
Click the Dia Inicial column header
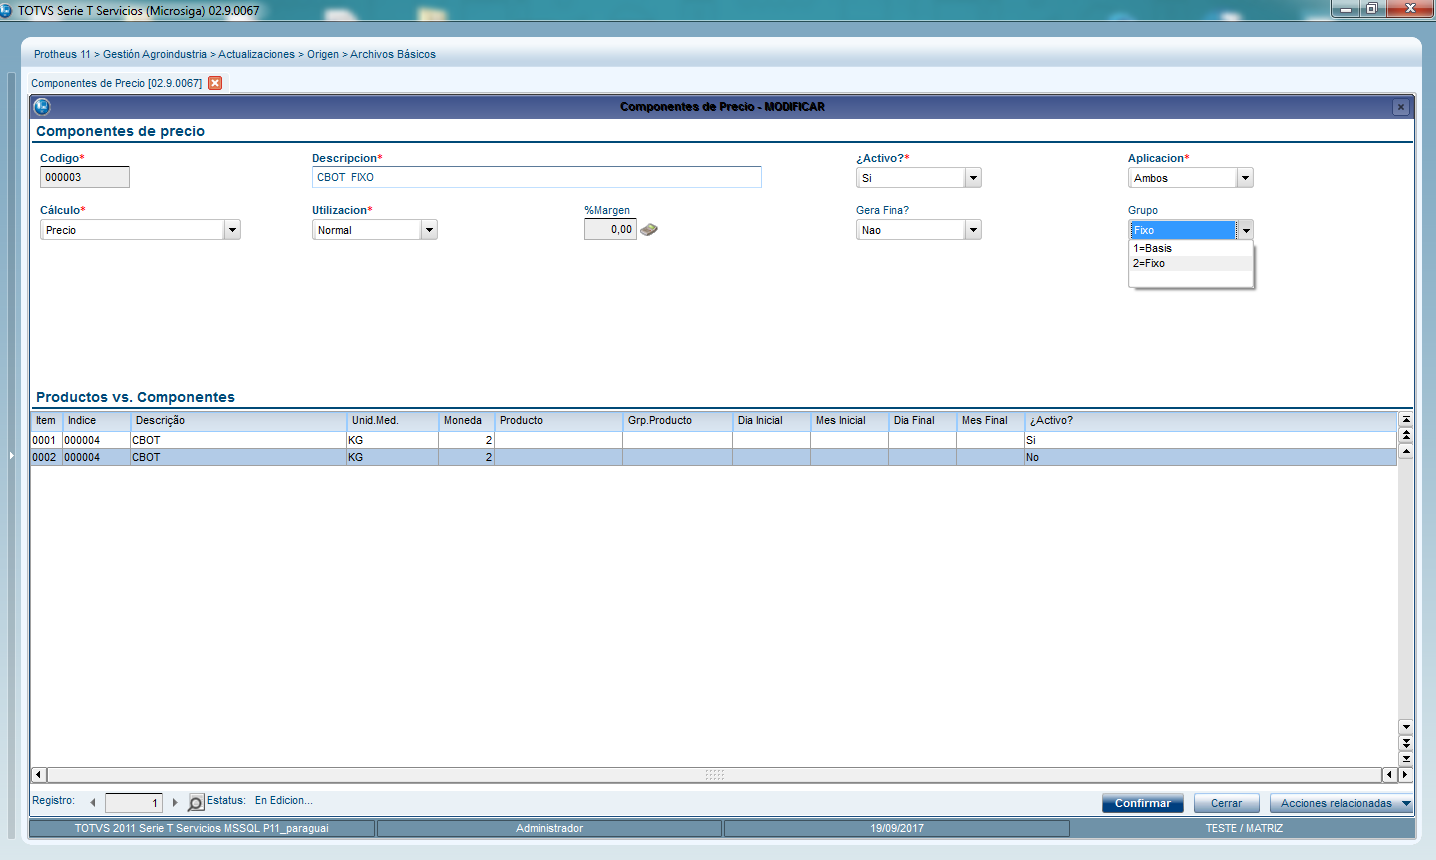point(772,421)
